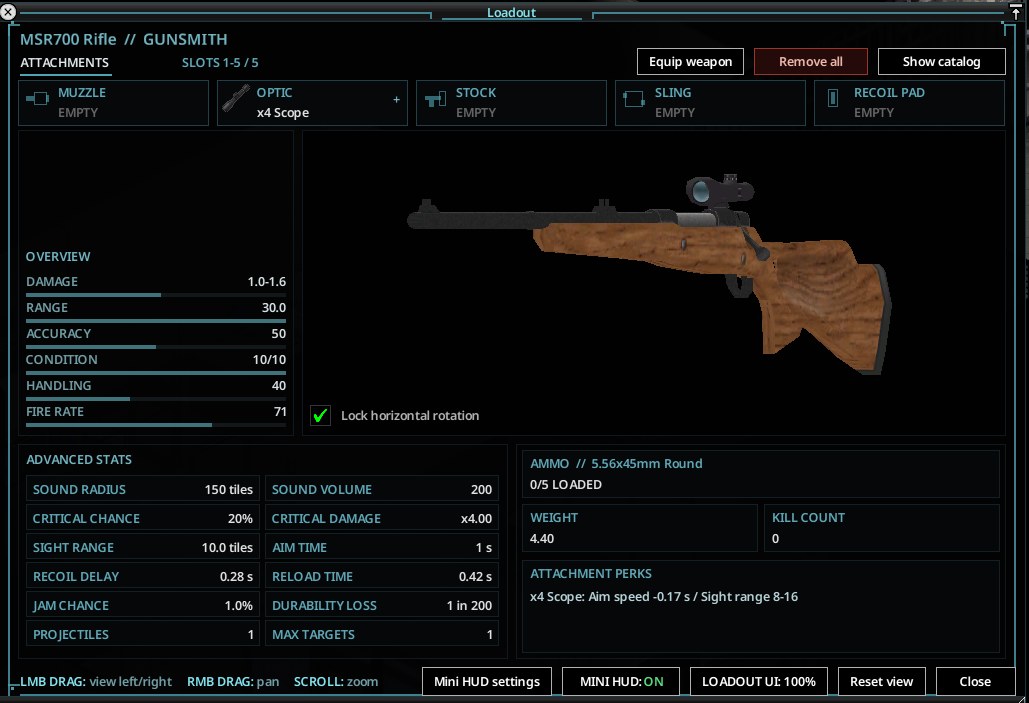This screenshot has width=1029, height=703.
Task: Click the X icon at top-left of Loadout
Action: pyautogui.click(x=8, y=11)
